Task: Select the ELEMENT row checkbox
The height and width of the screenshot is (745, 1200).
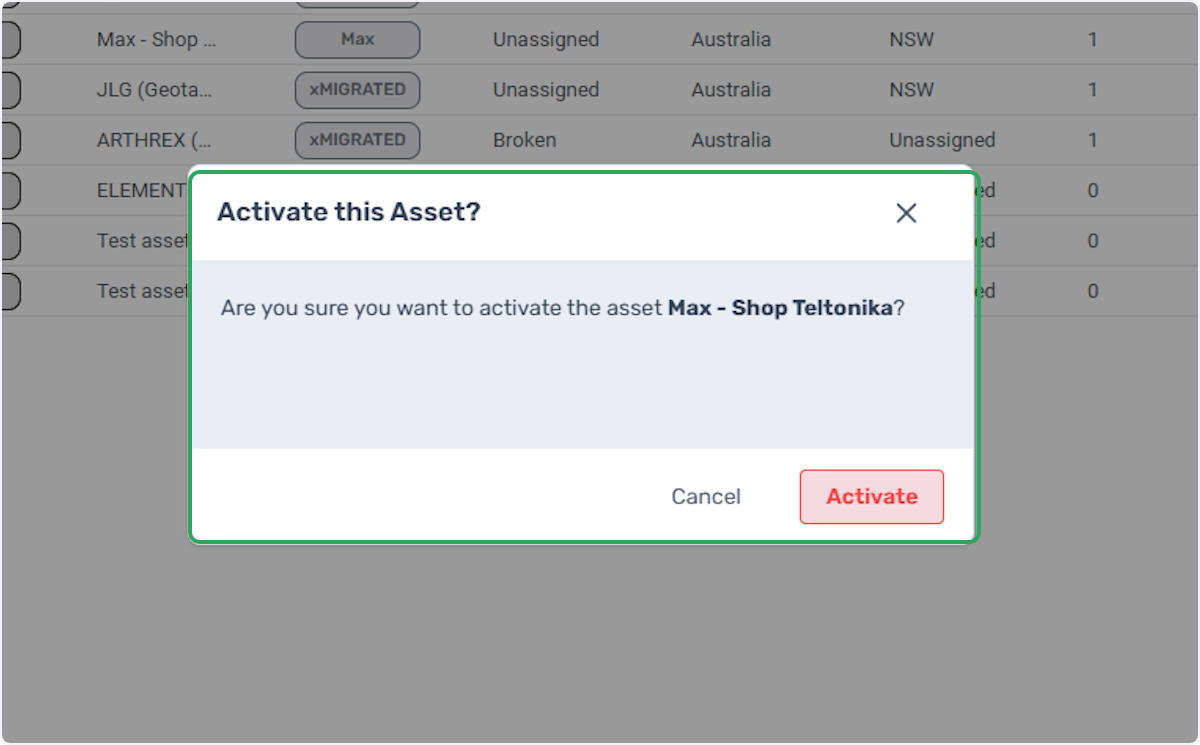Action: click(9, 190)
